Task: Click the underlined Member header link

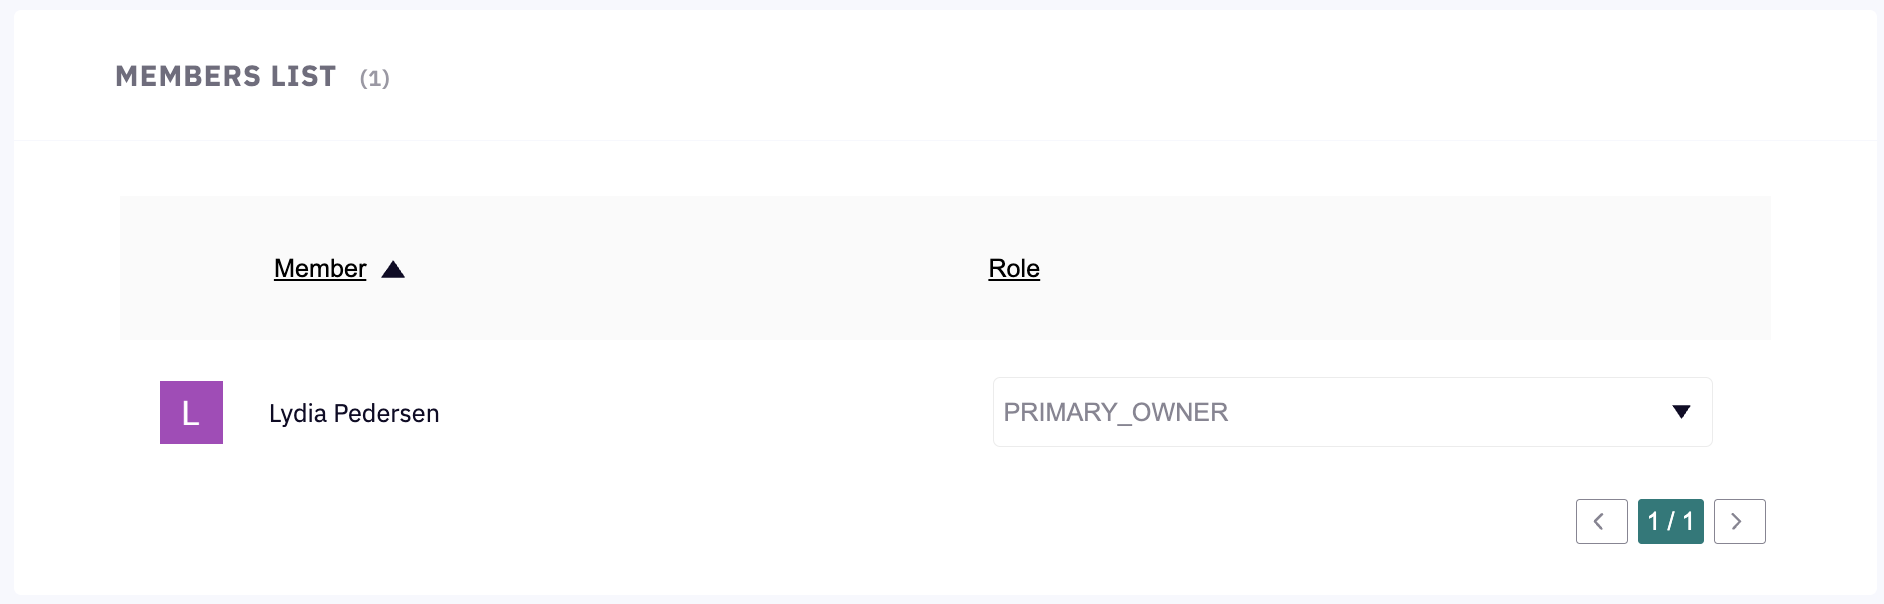Action: pyautogui.click(x=320, y=268)
